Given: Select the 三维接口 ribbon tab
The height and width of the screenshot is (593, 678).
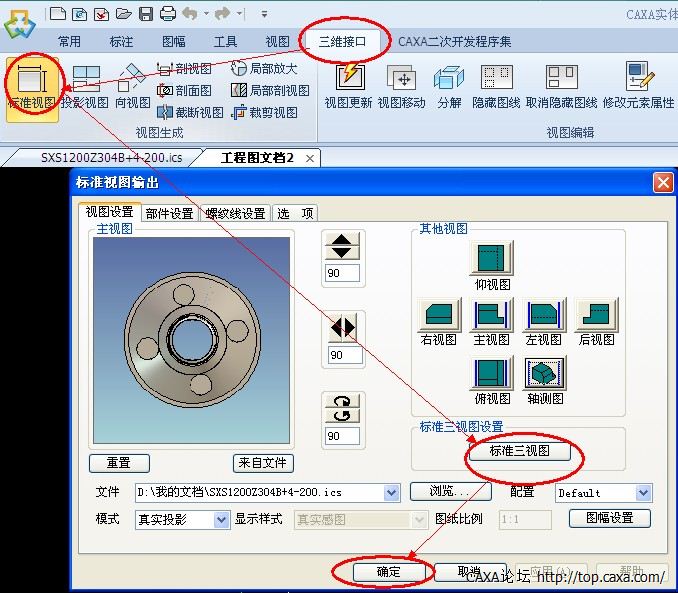Looking at the screenshot, I should point(342,42).
